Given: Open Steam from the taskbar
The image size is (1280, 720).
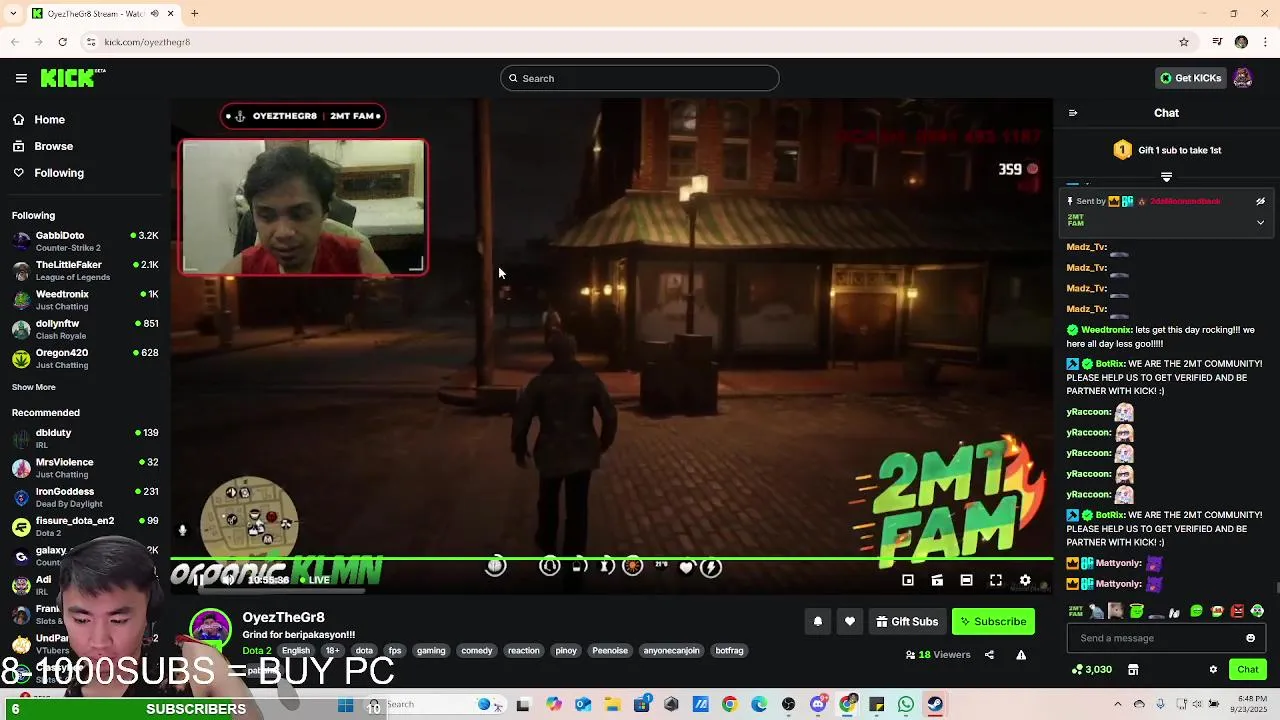Looking at the screenshot, I should point(935,705).
